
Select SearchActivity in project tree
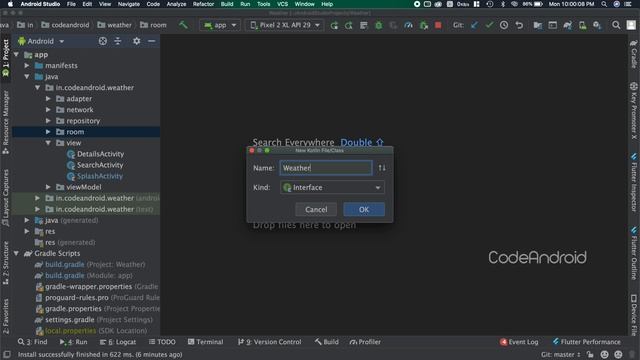[x=100, y=165]
